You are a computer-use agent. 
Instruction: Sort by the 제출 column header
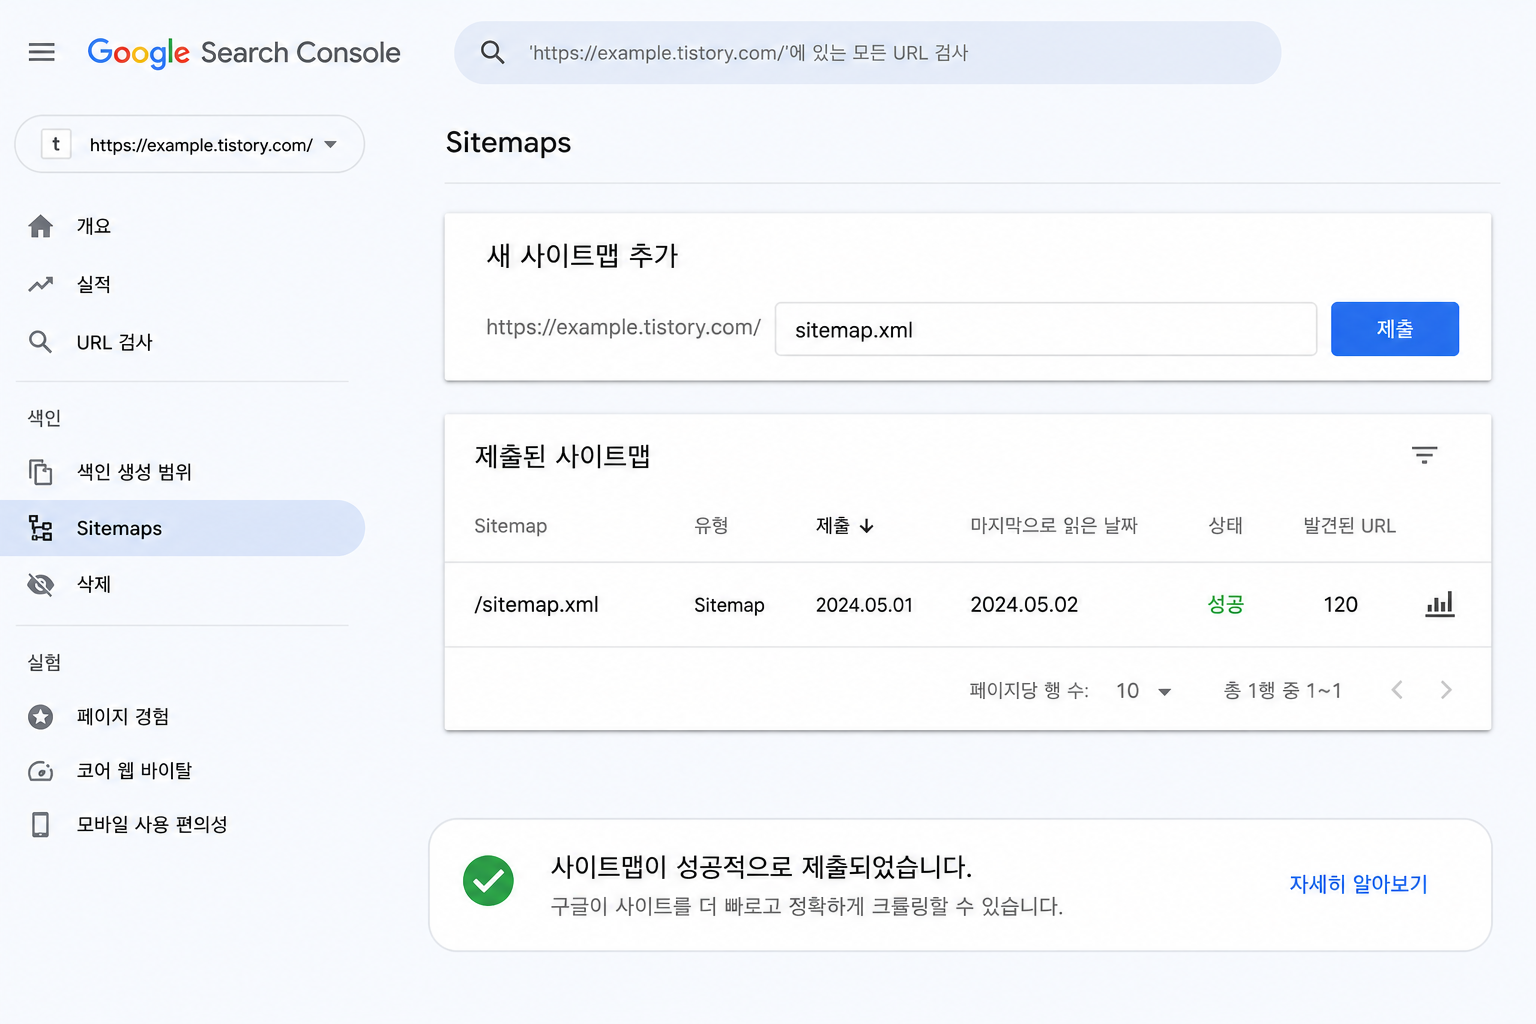point(833,526)
